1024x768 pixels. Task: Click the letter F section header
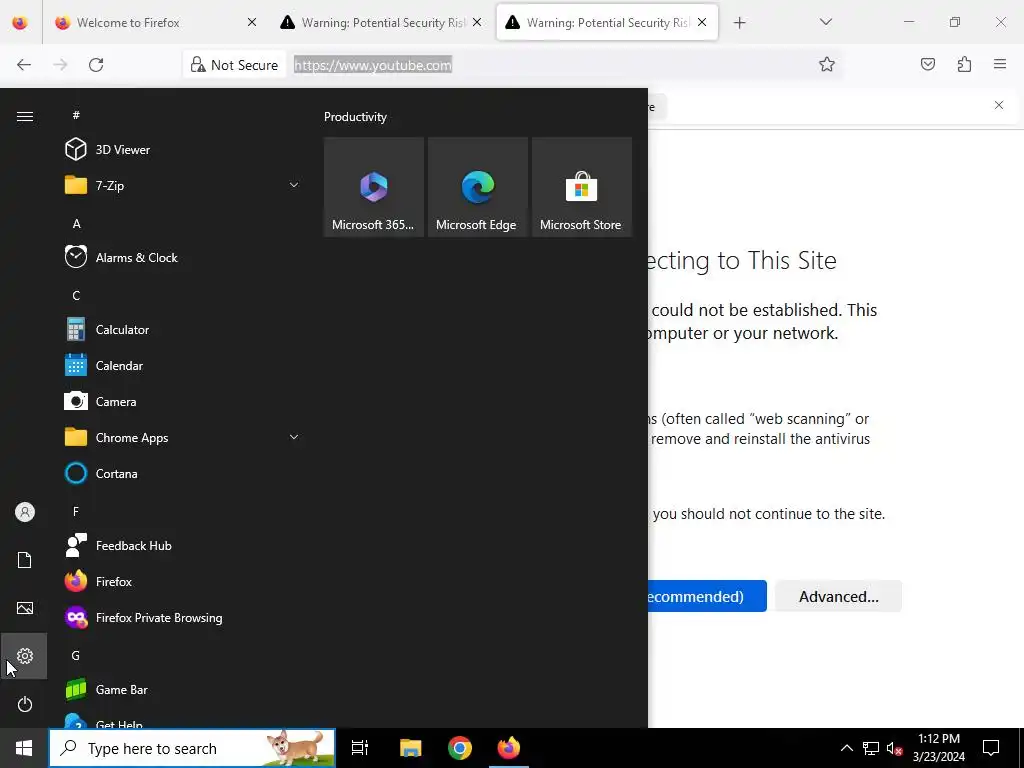click(76, 511)
